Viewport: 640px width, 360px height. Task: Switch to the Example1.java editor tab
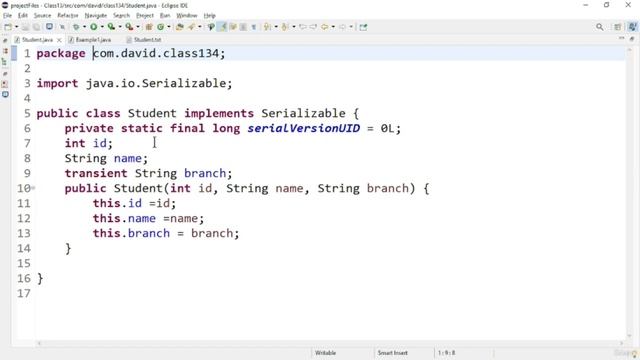[x=93, y=40]
